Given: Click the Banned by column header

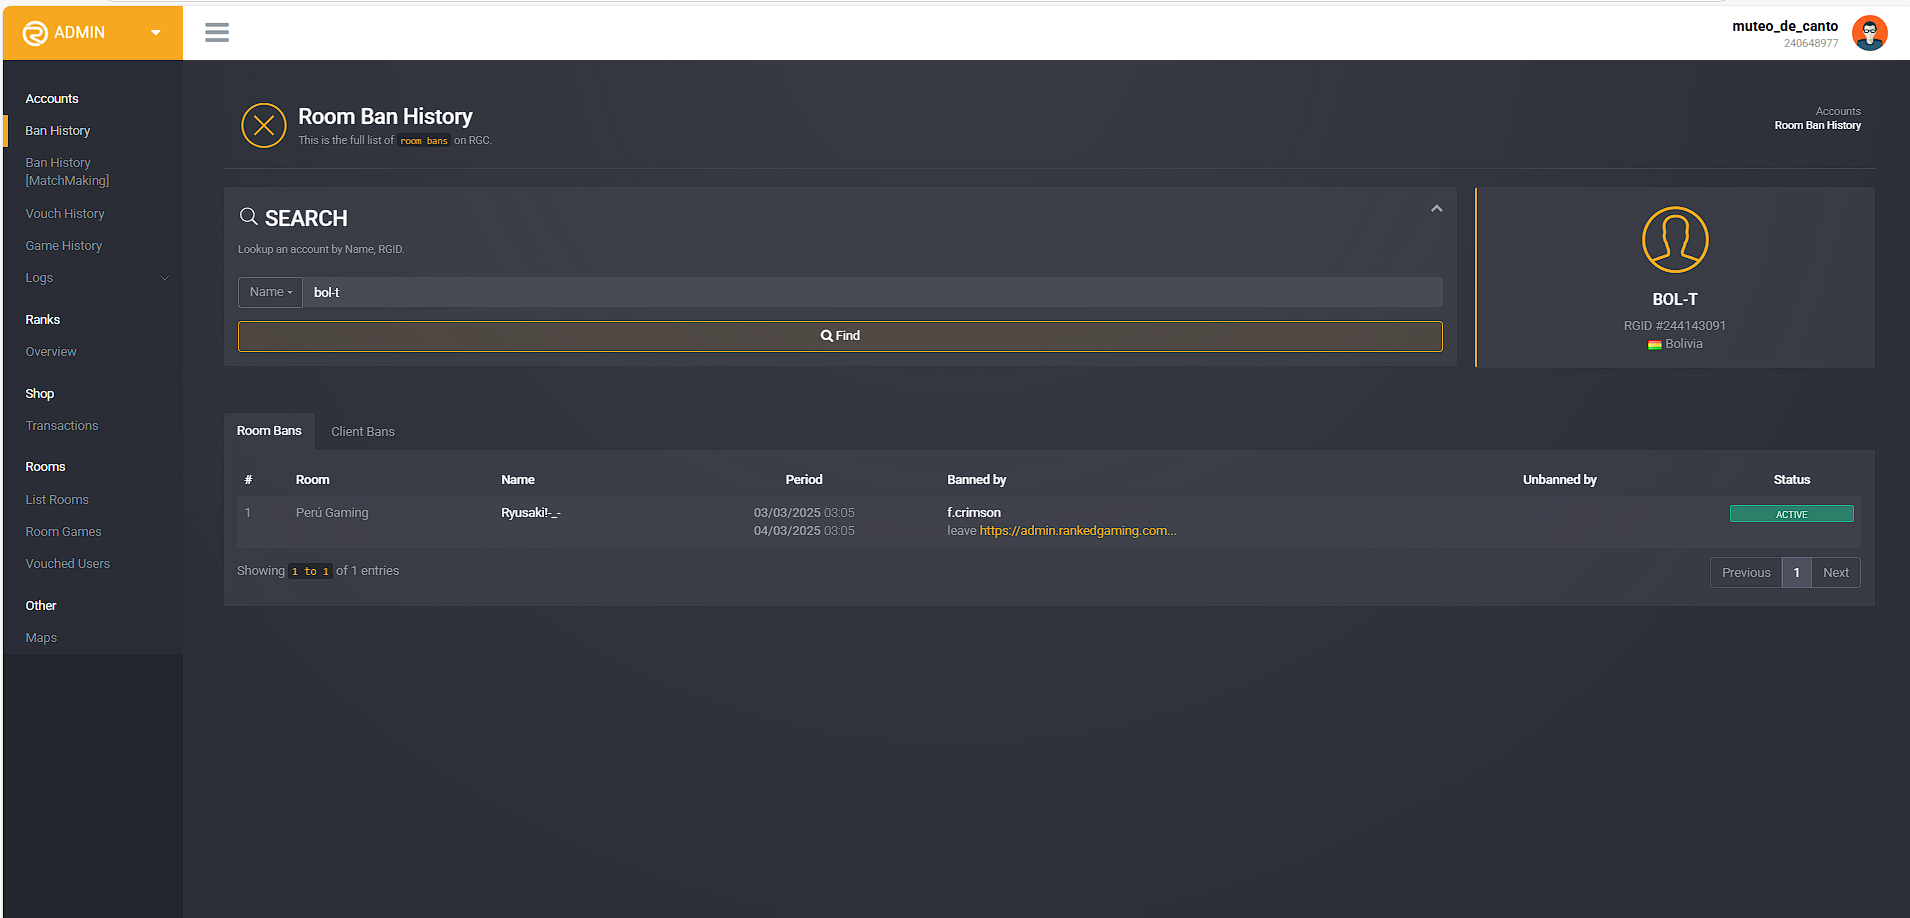Looking at the screenshot, I should point(977,480).
